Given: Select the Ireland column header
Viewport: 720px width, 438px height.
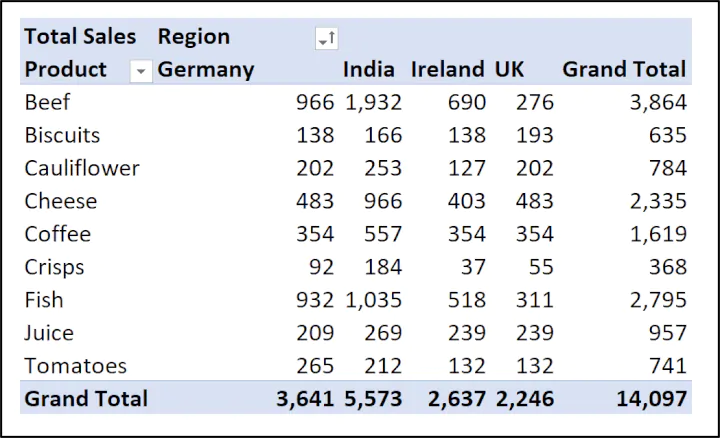Looking at the screenshot, I should pos(447,70).
